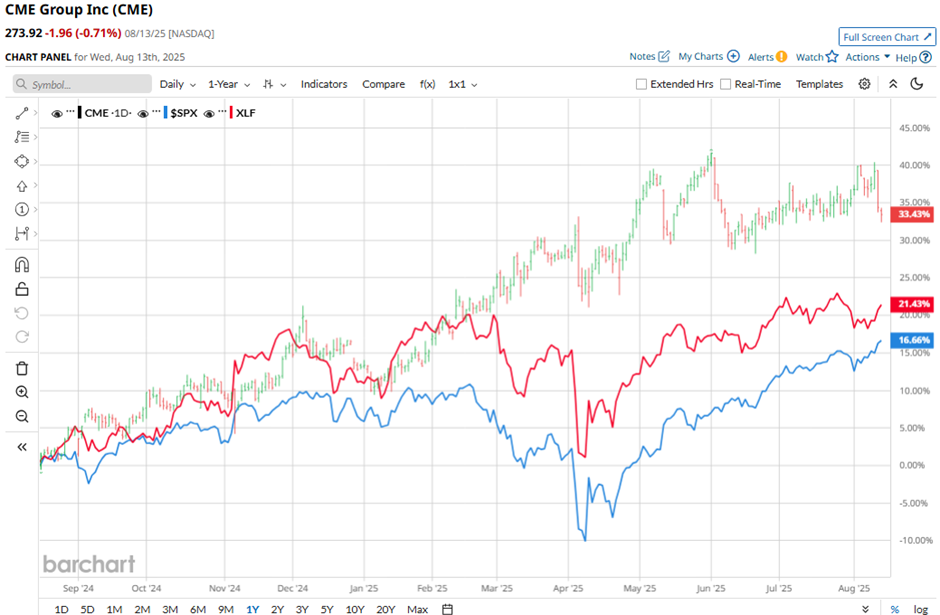Delete drawings with the trash icon
The image size is (940, 615).
click(22, 368)
